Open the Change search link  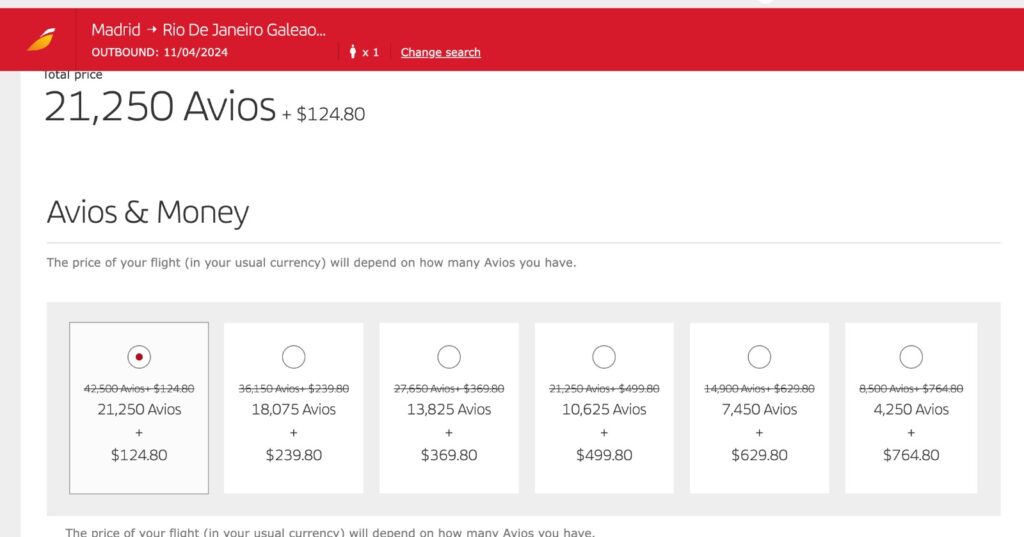[x=440, y=52]
